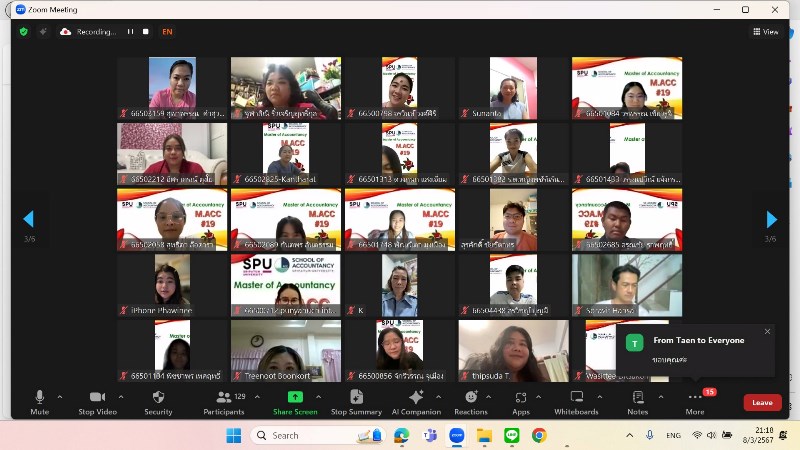Open Microsoft Teams from the taskbar

429,435
